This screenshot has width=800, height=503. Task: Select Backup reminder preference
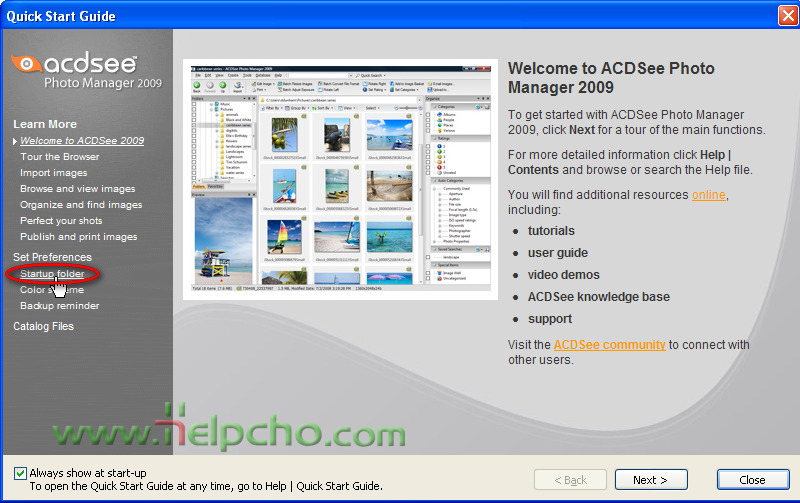tap(60, 306)
